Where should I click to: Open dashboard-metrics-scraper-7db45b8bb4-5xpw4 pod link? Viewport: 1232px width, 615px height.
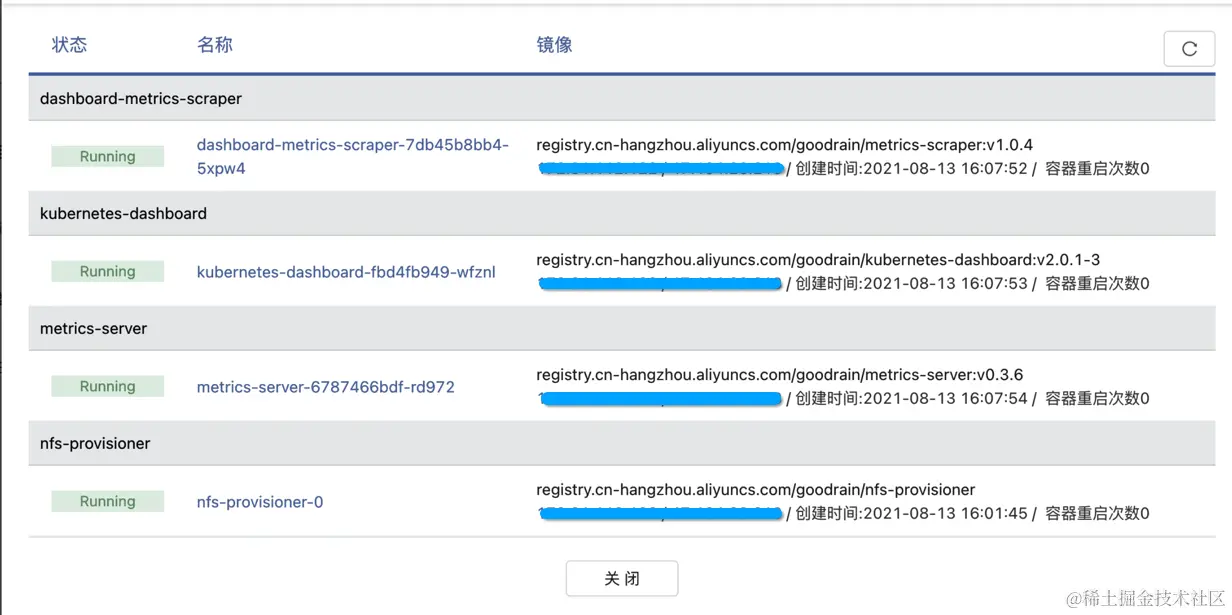pyautogui.click(x=353, y=157)
